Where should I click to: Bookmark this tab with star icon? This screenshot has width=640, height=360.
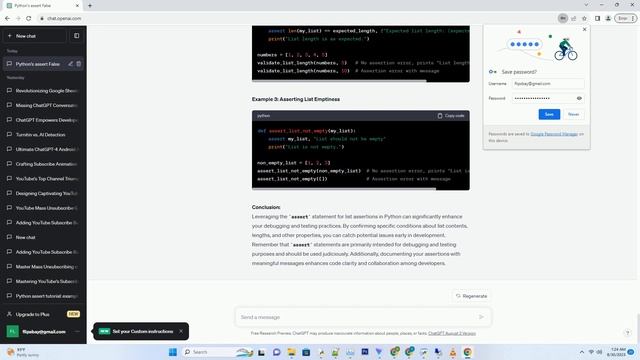click(584, 18)
